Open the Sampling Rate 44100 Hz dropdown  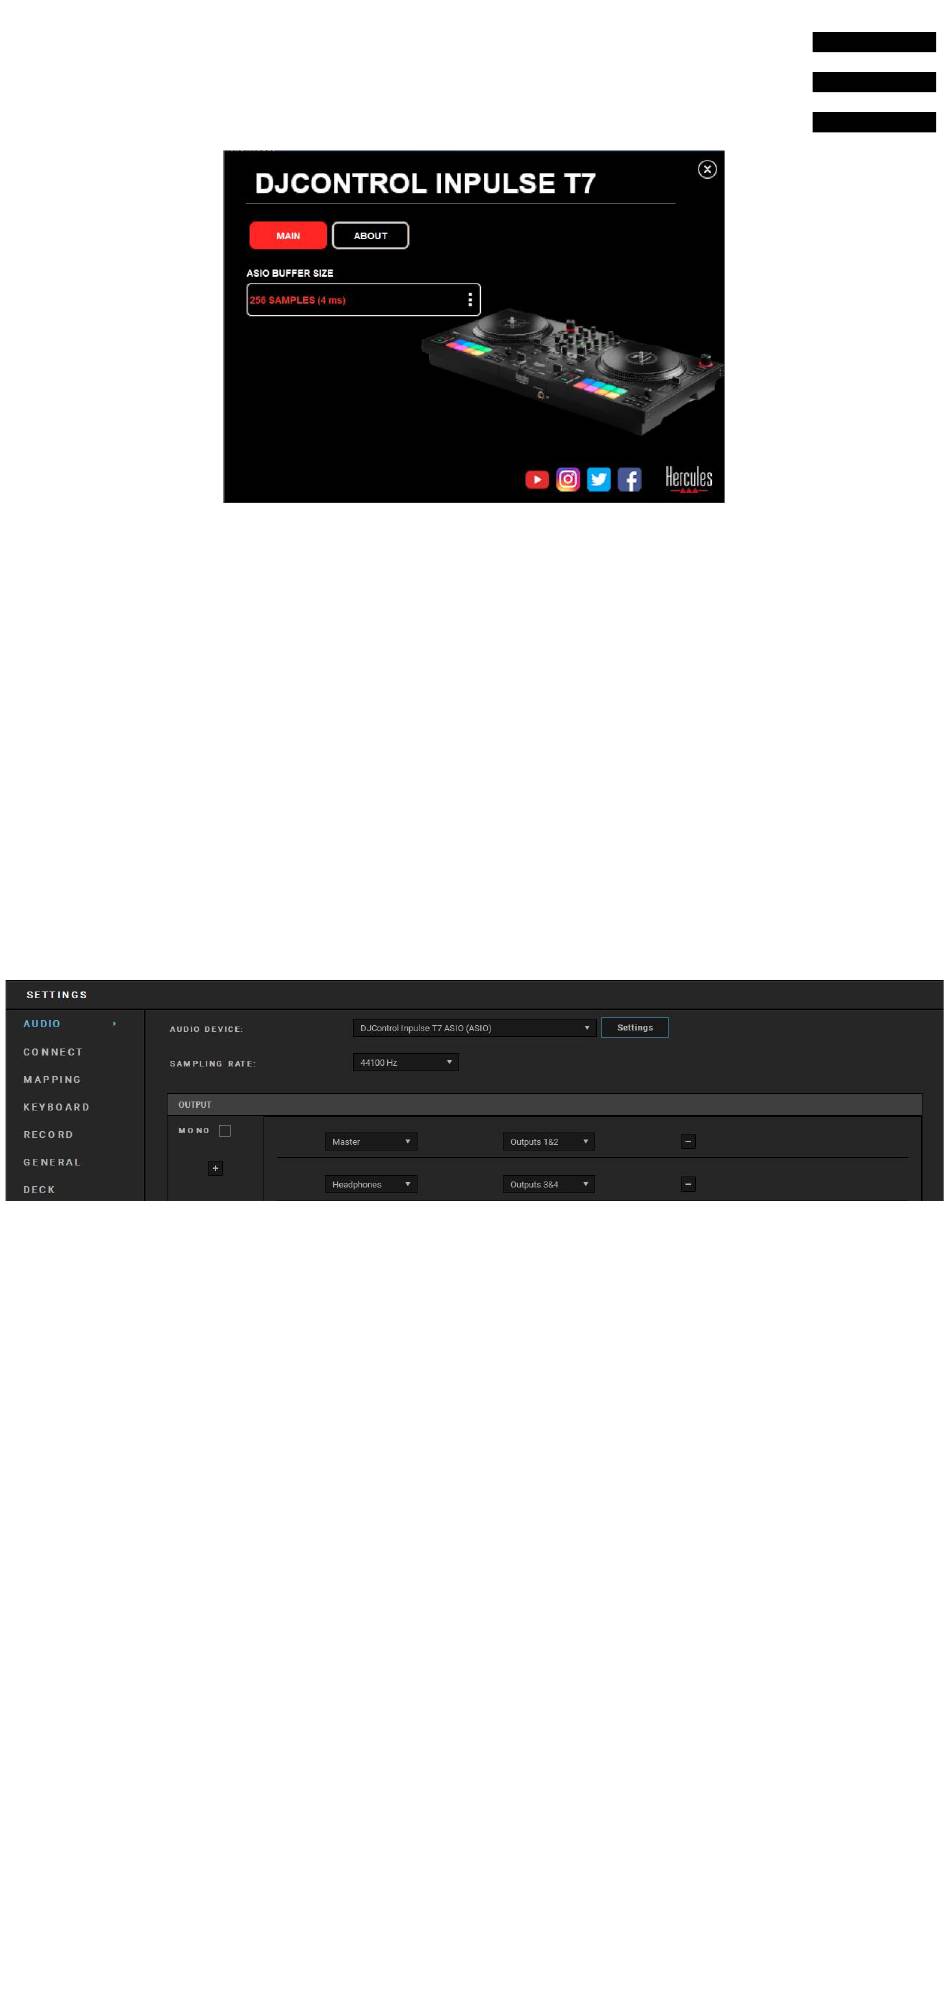[405, 1063]
